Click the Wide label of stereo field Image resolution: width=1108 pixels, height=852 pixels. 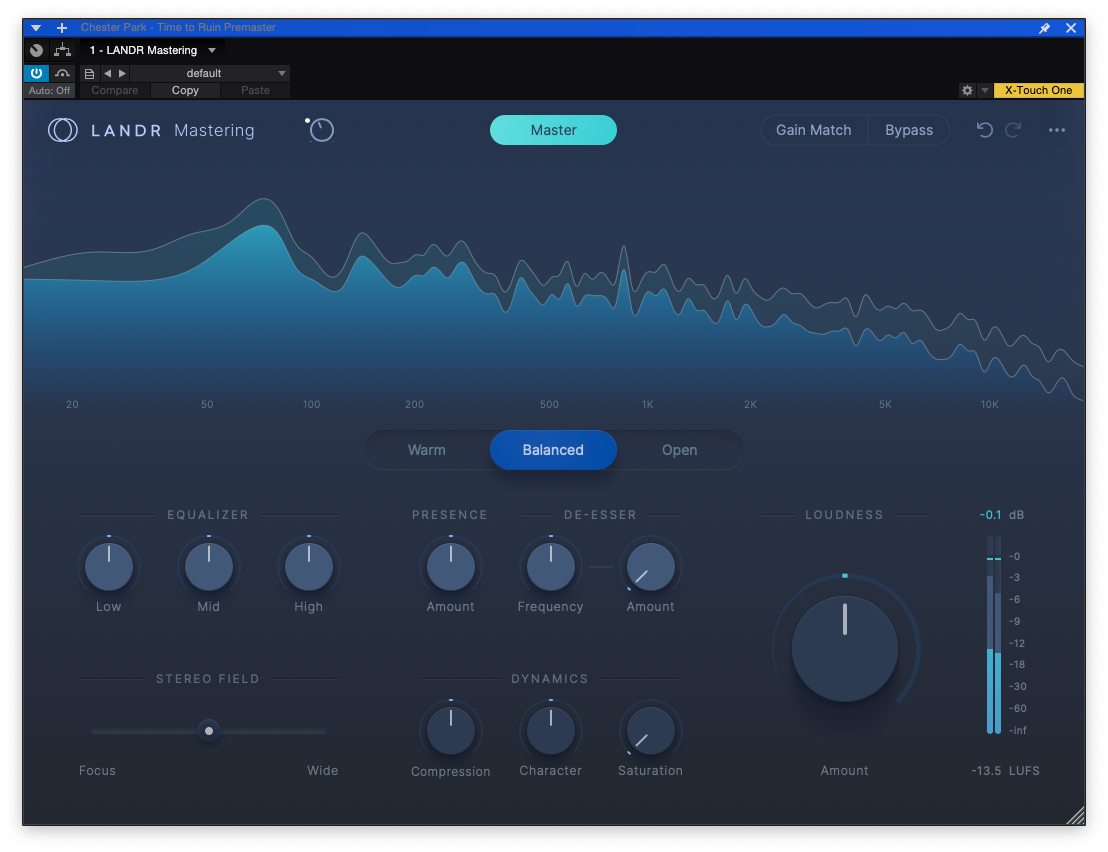point(322,771)
